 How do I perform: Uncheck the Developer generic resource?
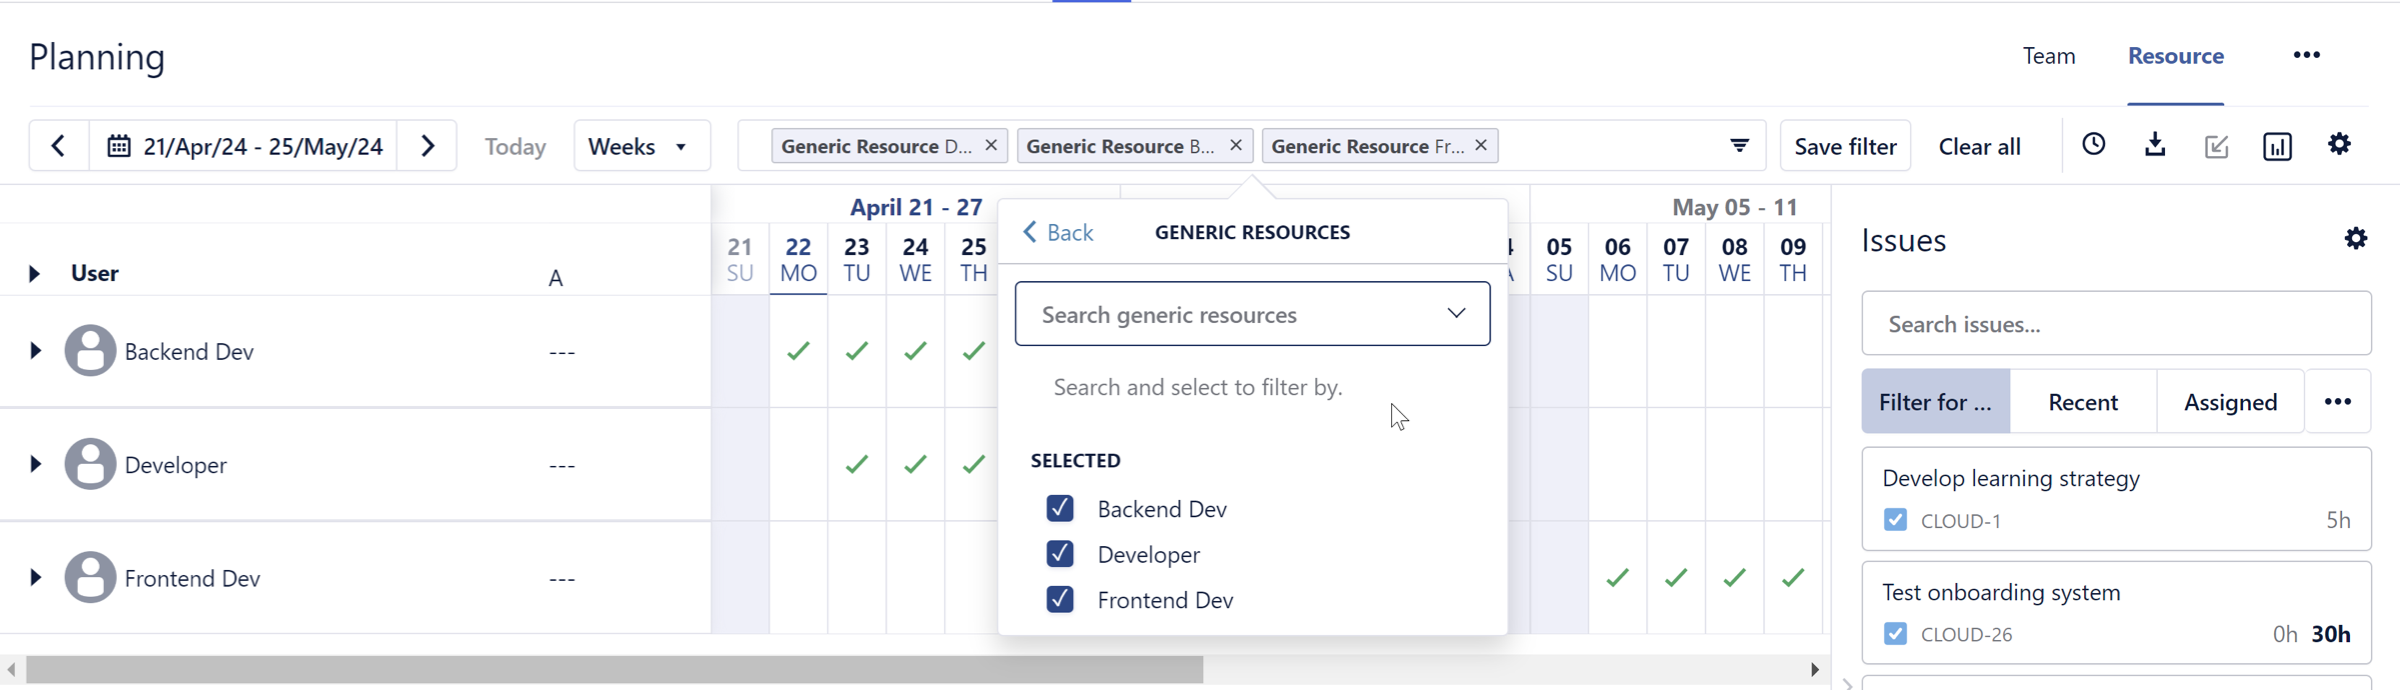pos(1059,554)
